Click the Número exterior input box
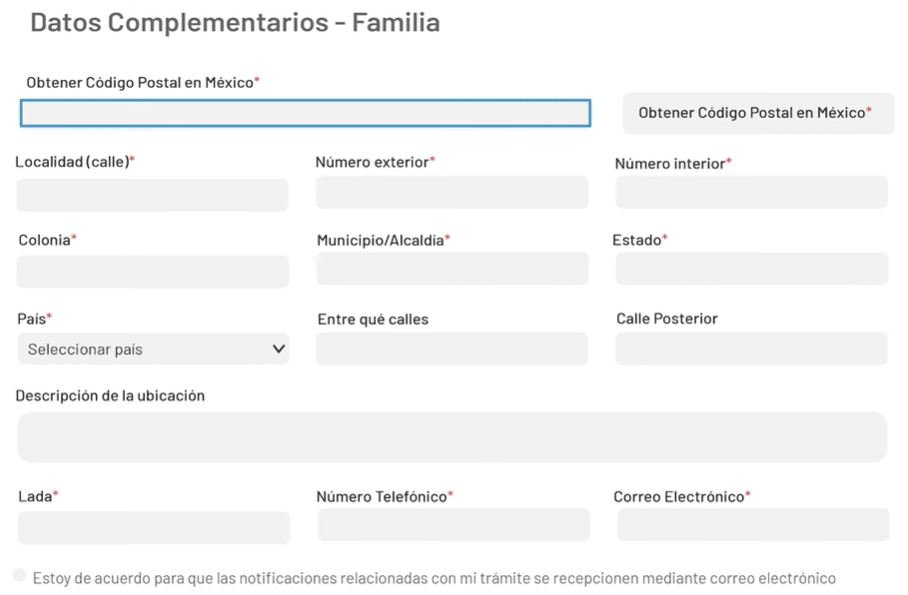This screenshot has width=908, height=595. coord(452,192)
